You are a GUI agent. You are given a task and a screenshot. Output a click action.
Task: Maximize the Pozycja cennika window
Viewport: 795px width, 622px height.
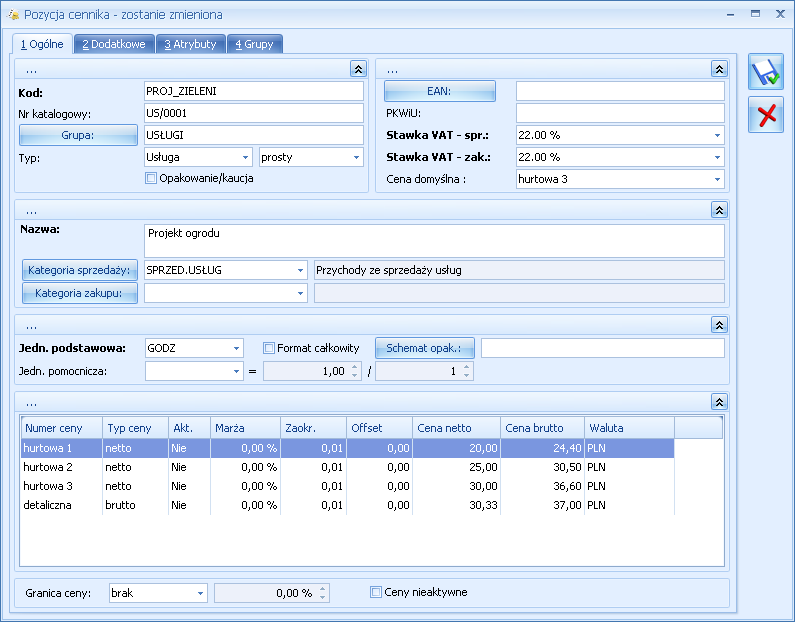tap(755, 14)
